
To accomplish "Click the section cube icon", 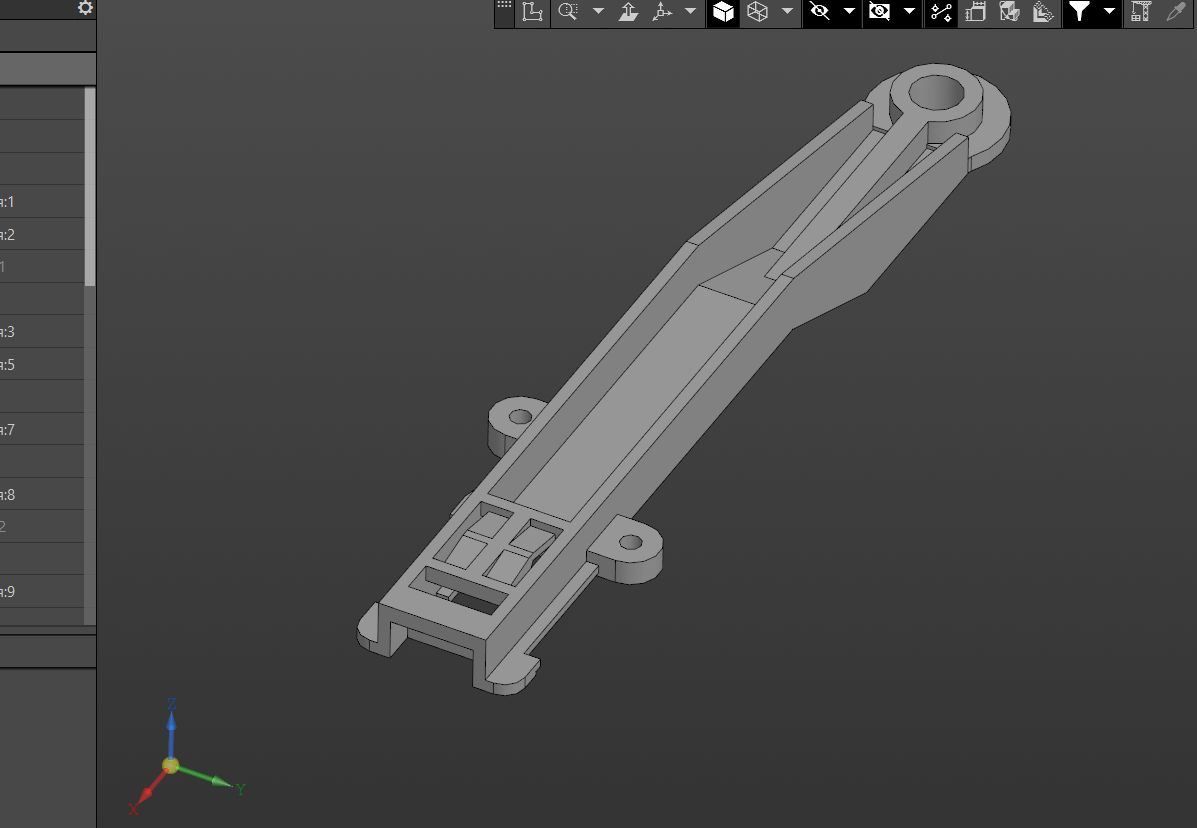I will (1009, 11).
